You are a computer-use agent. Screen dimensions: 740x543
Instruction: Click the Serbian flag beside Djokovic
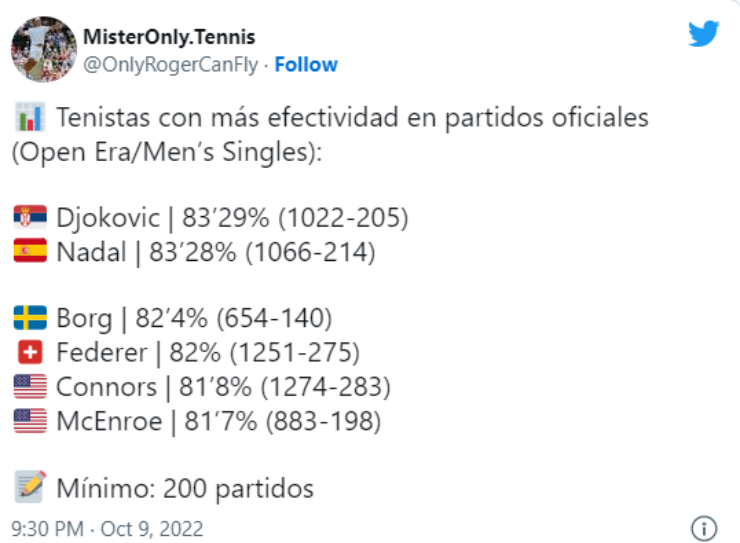pos(28,217)
